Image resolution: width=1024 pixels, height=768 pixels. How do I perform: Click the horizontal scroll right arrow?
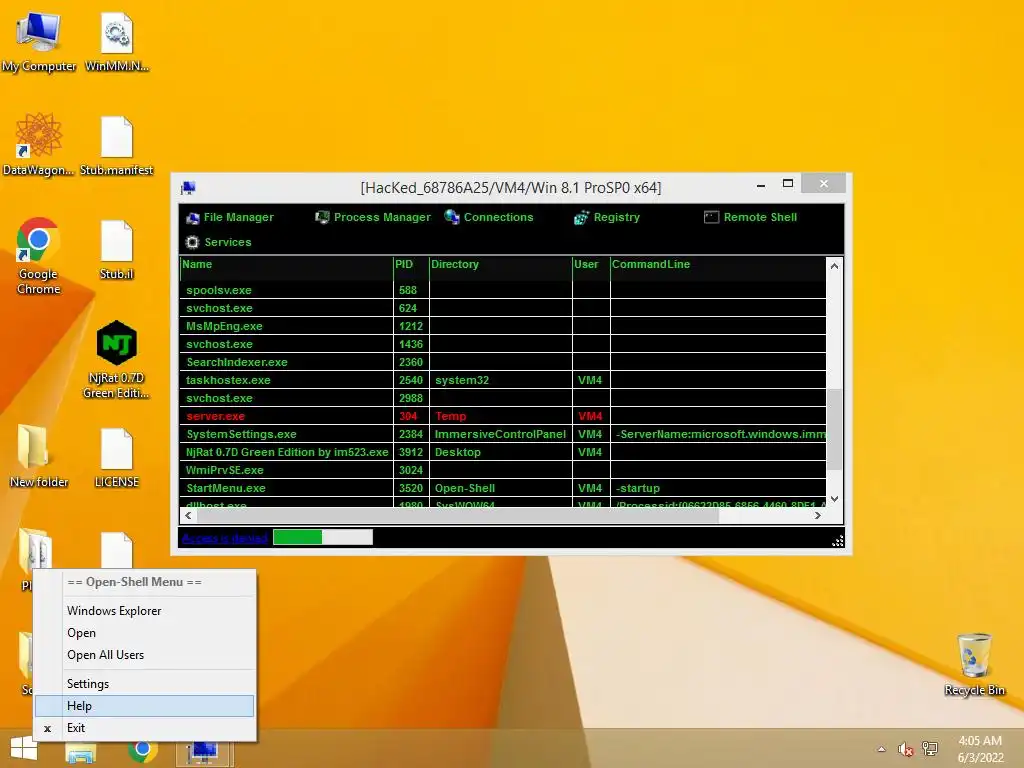click(x=818, y=515)
